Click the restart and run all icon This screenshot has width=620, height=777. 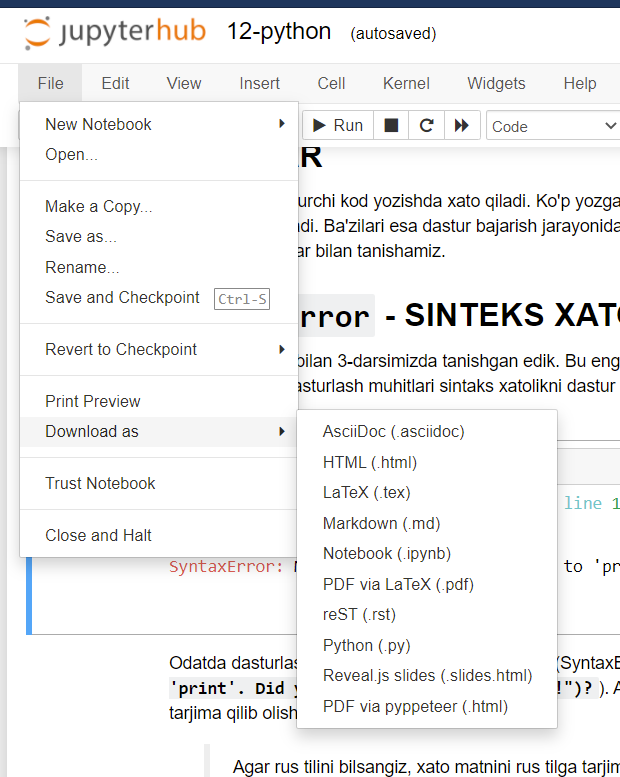(x=461, y=125)
